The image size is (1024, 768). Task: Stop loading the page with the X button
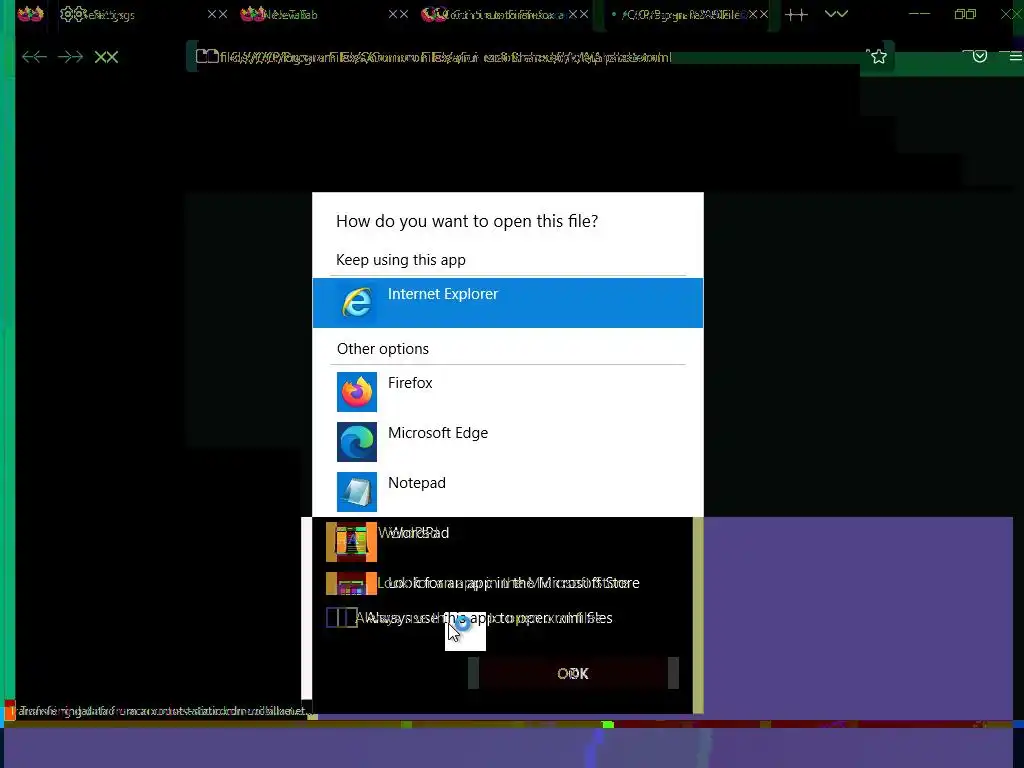106,57
